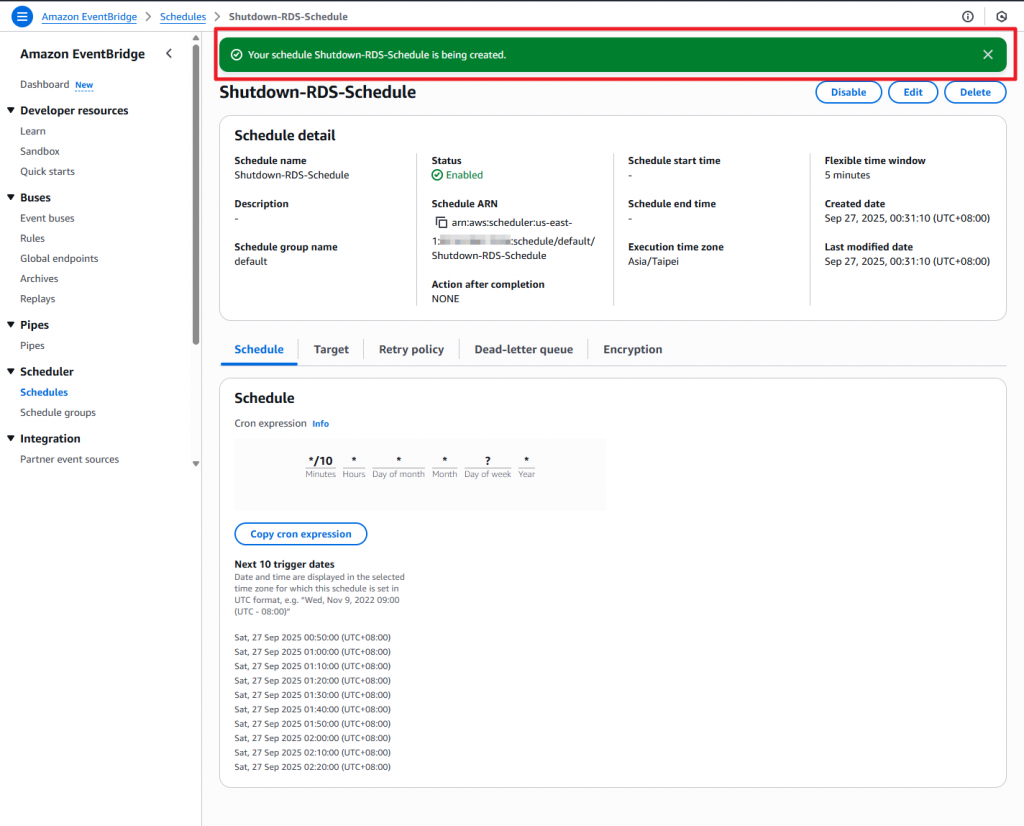Open Sandbox in the sidebar
This screenshot has height=826, width=1024.
tap(40, 151)
